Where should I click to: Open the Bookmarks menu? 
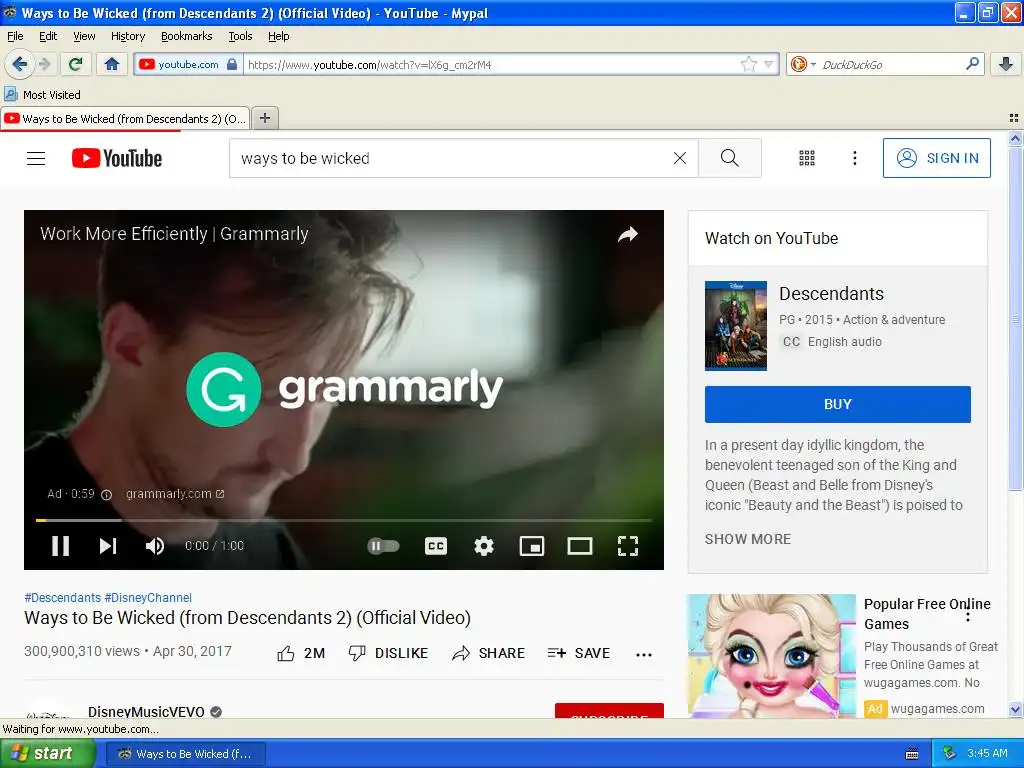tap(186, 36)
